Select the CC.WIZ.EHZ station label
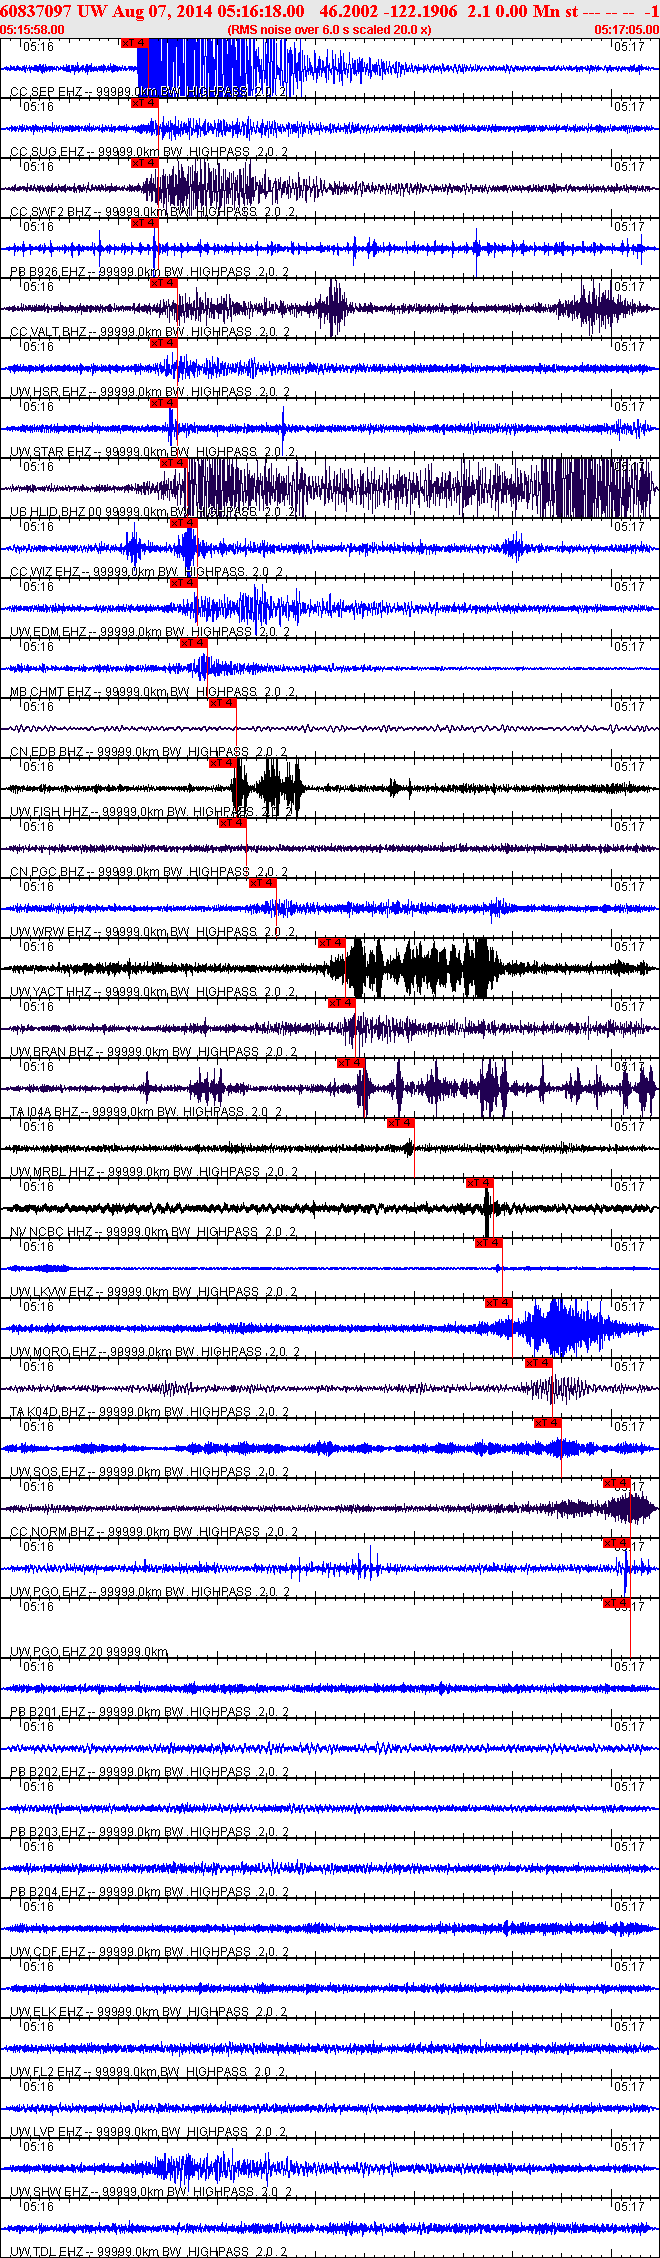 point(146,572)
